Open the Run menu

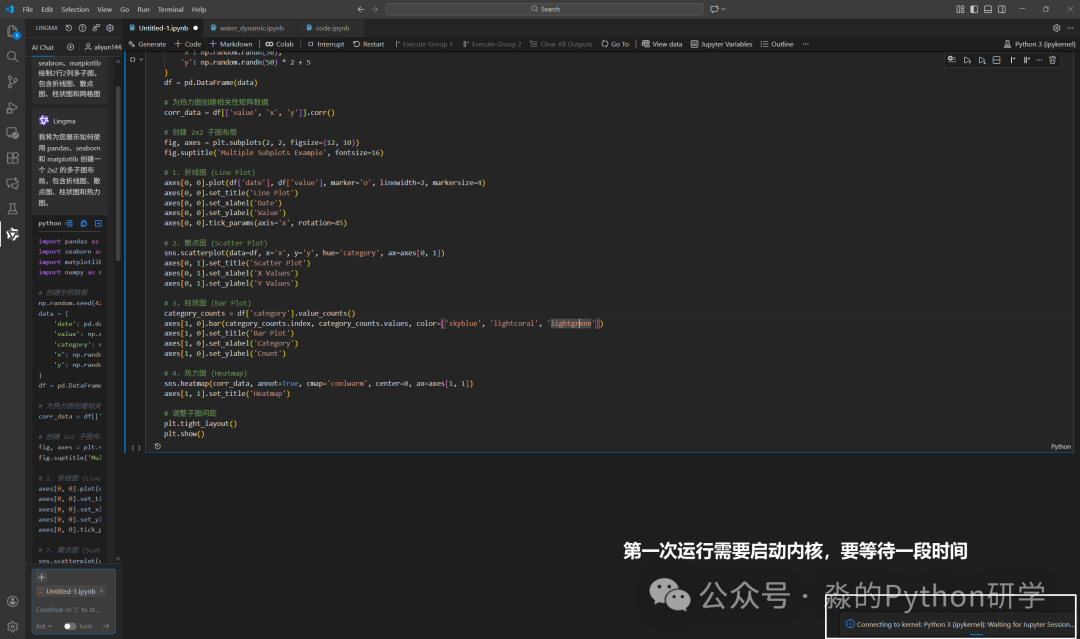[143, 10]
